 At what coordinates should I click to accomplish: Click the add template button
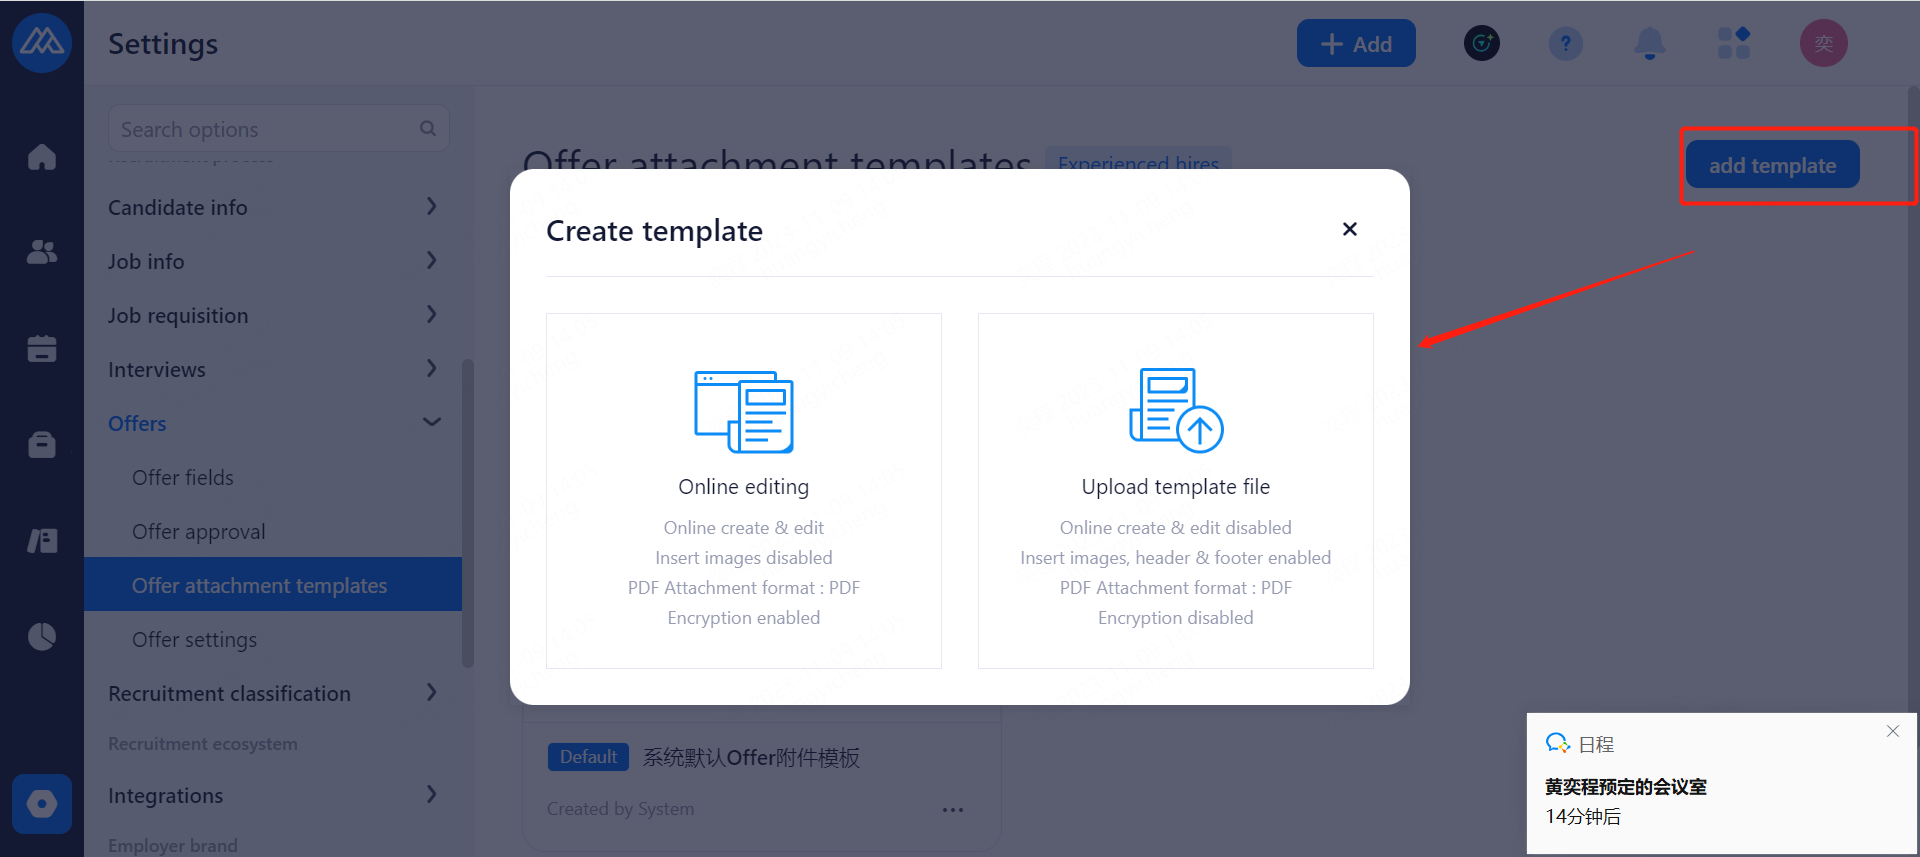1772,164
